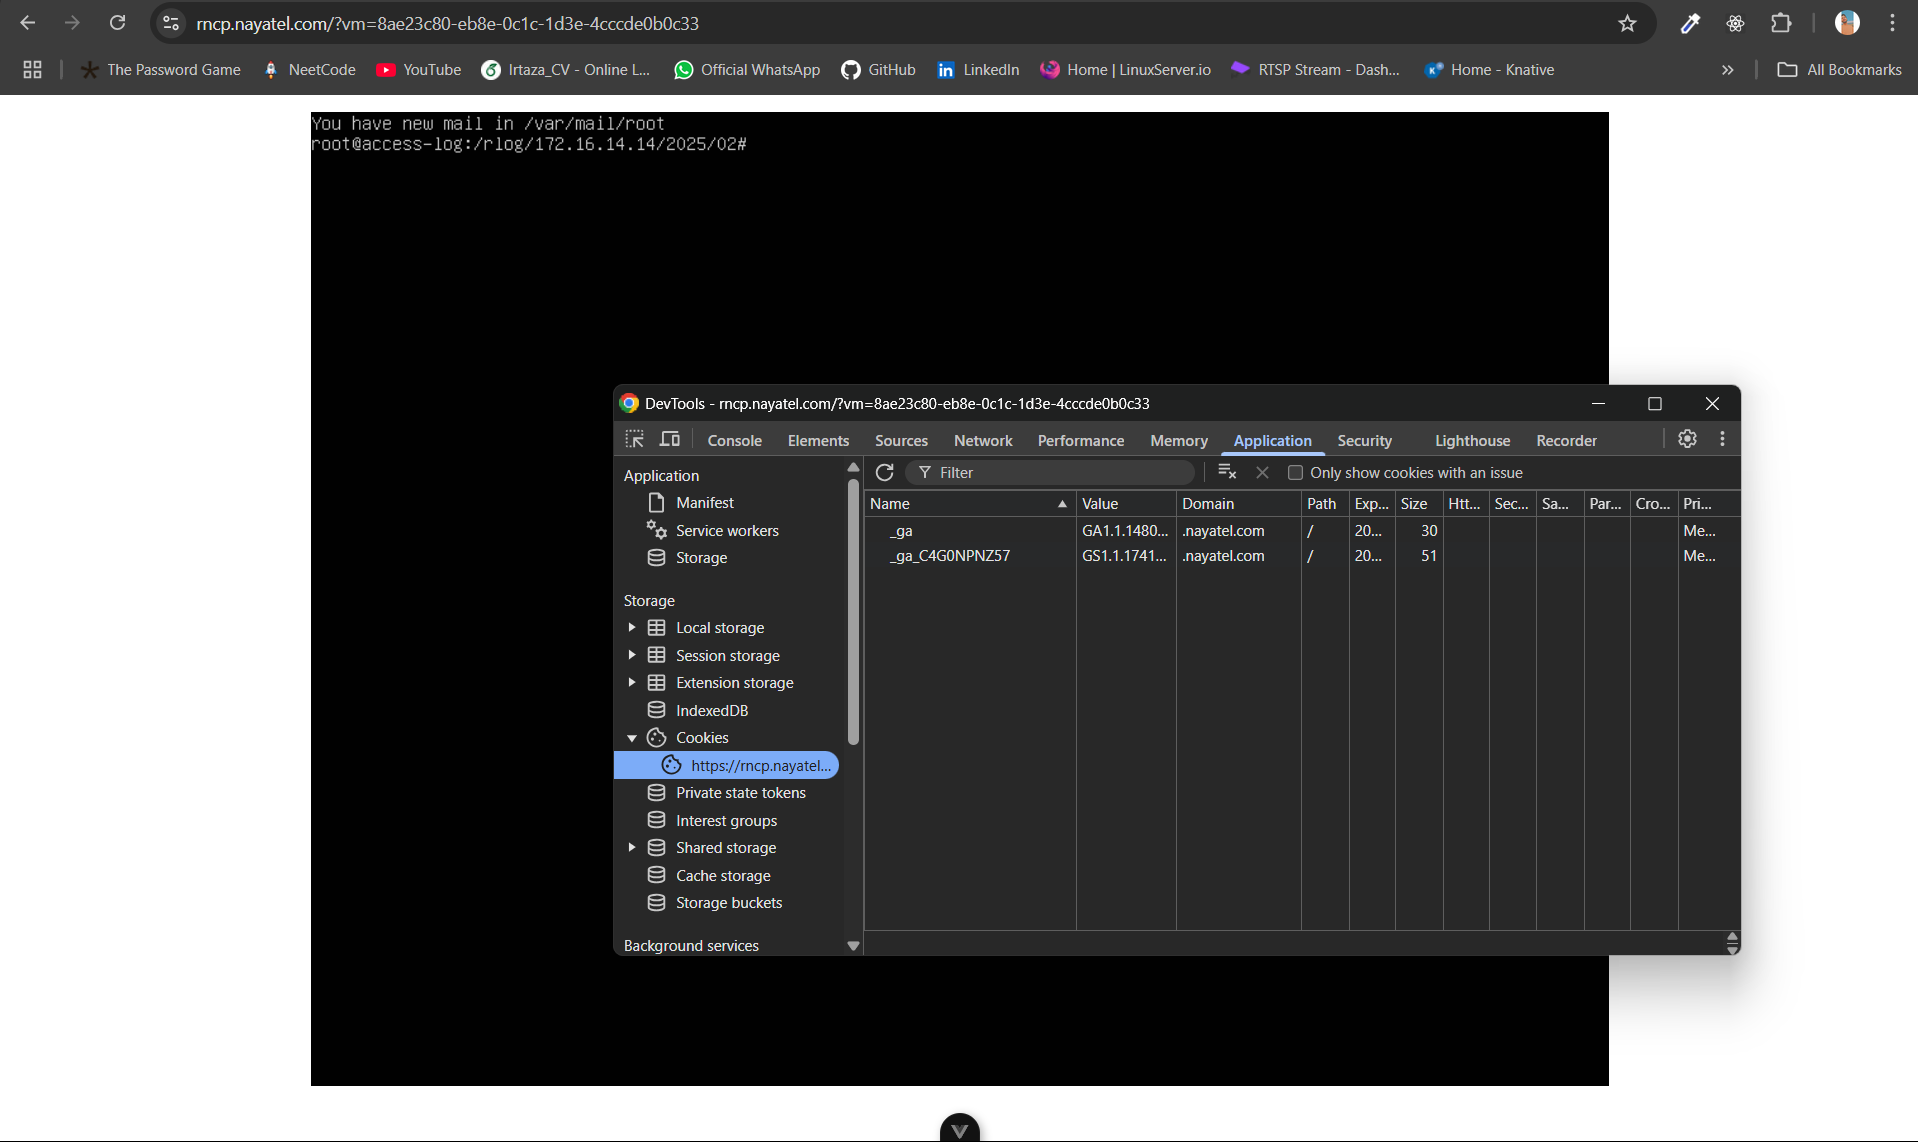The width and height of the screenshot is (1918, 1142).
Task: Open the apps grid in bookmarks bar
Action: coord(32,69)
